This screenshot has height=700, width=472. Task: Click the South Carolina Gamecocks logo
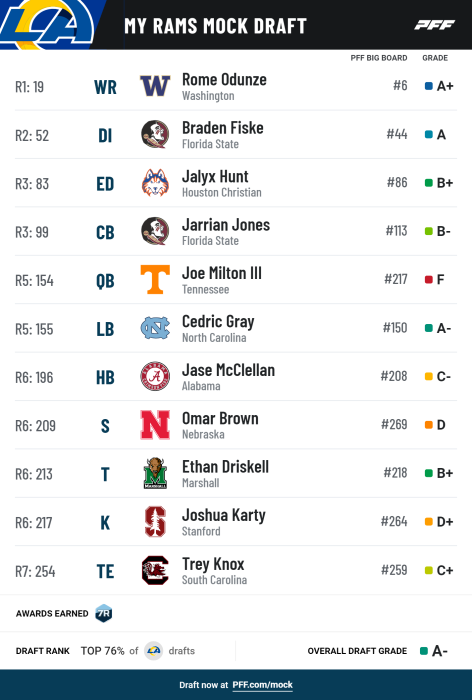pos(155,570)
